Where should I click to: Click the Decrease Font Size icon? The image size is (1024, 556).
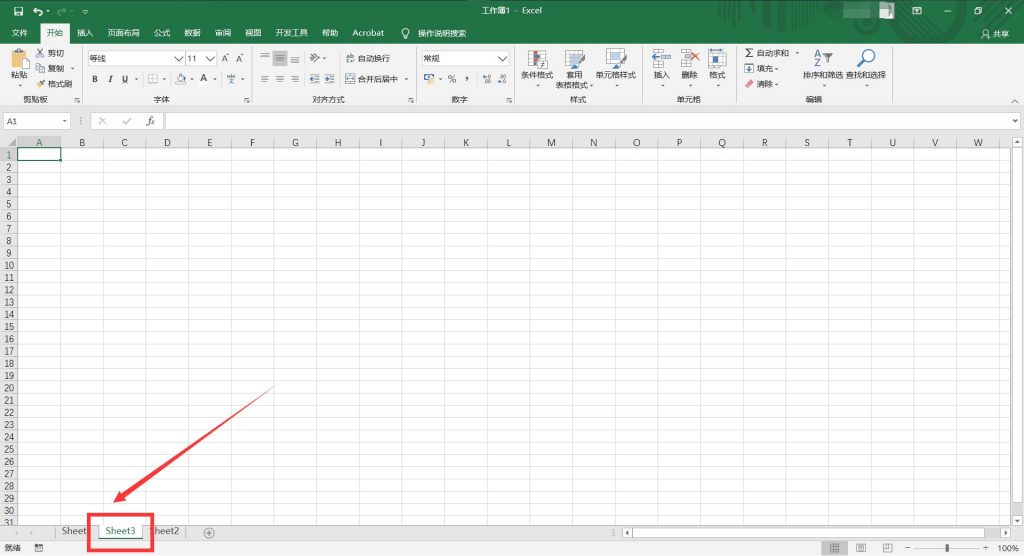pyautogui.click(x=240, y=58)
